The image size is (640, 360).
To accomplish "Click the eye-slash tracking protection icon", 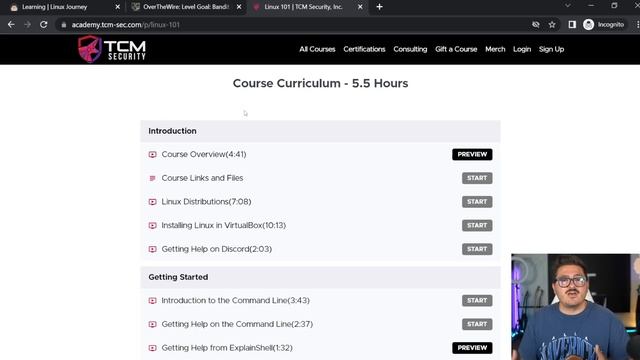I will (x=536, y=25).
